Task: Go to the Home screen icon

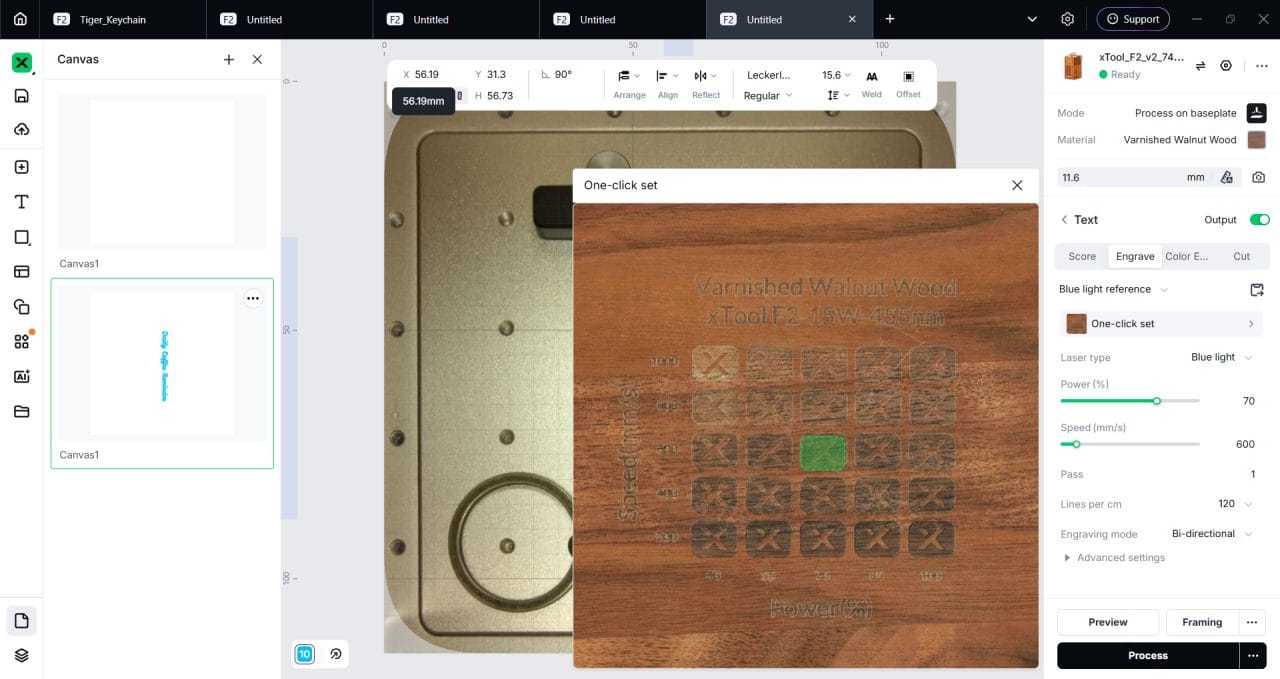Action: [x=20, y=19]
